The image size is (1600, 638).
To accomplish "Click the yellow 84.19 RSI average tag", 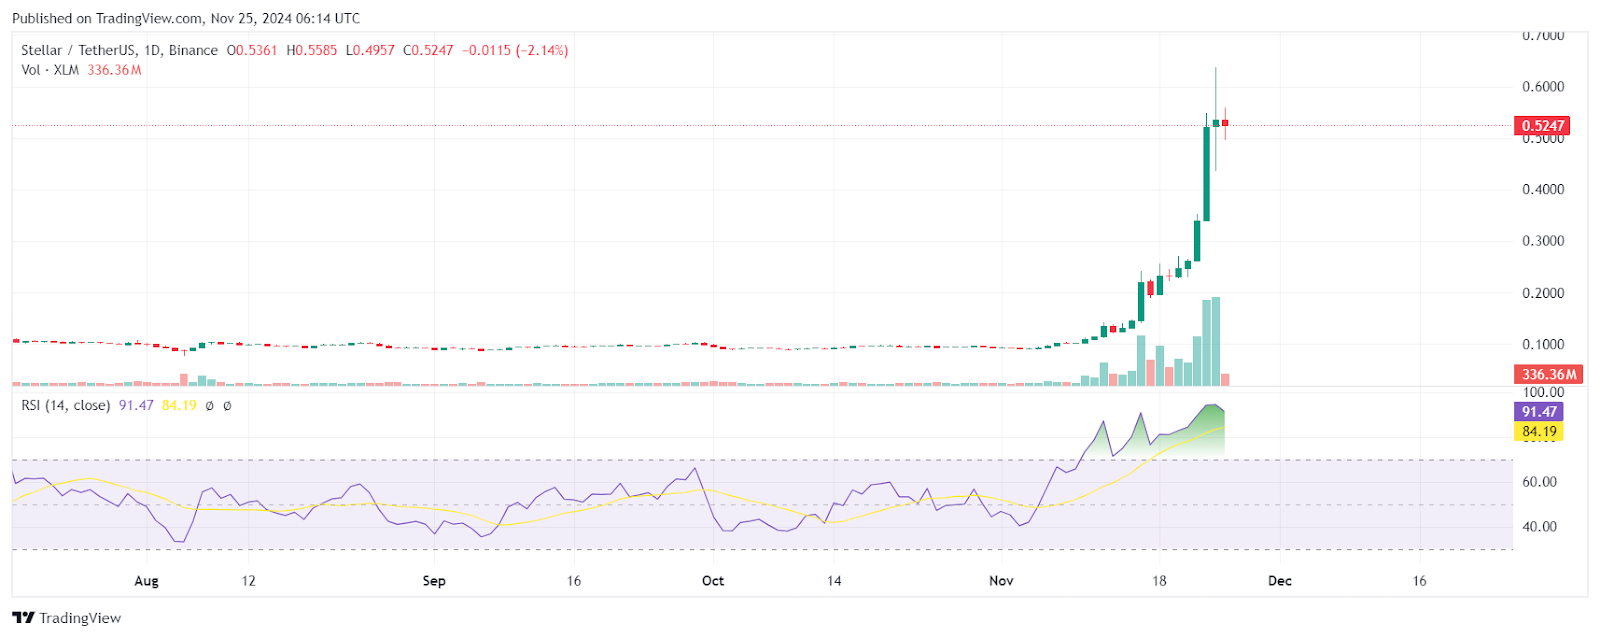I will coord(1539,432).
